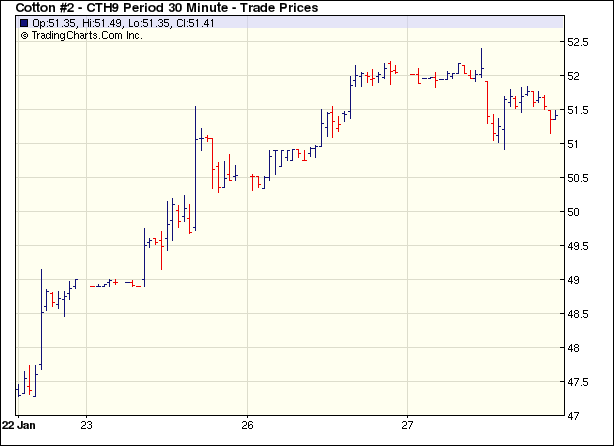Click the chart title "Cotton #2 - CTH9"
This screenshot has height=446, width=614.
75,8
